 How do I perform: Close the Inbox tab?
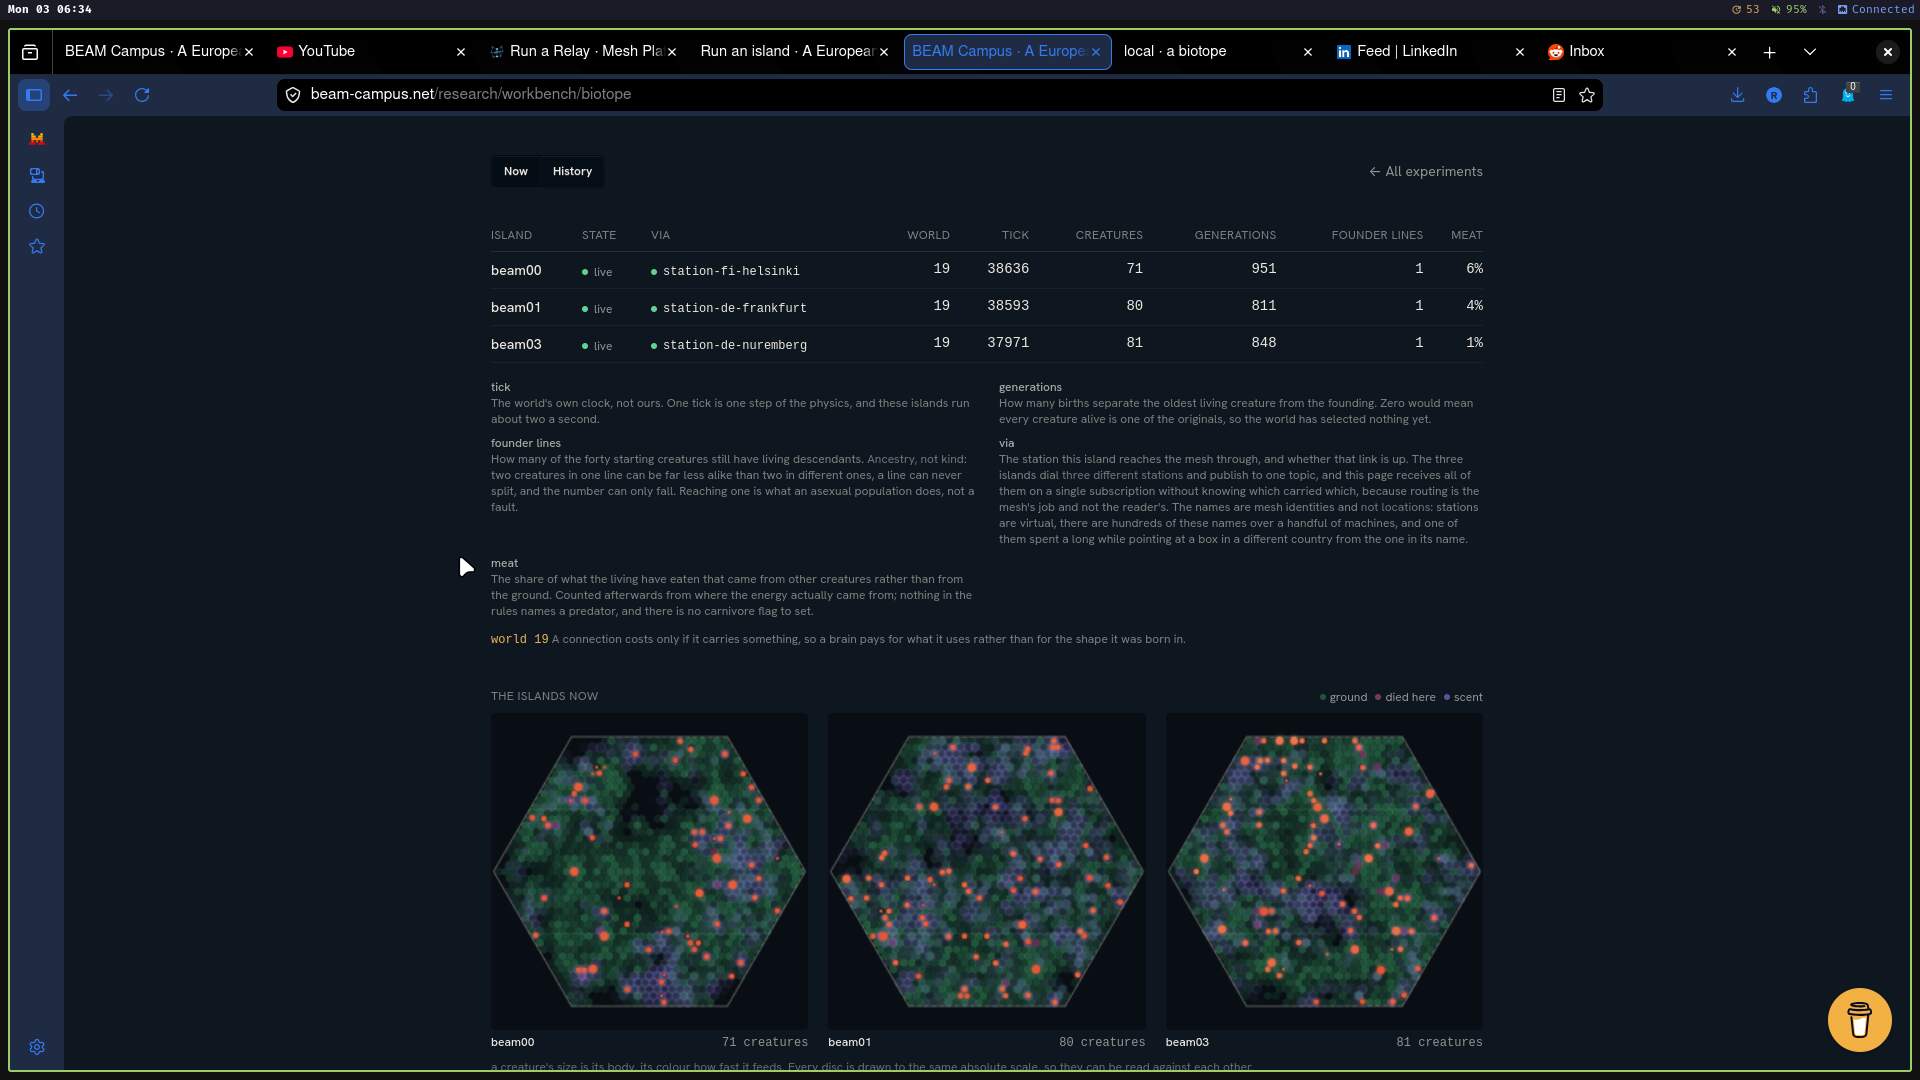click(1732, 52)
